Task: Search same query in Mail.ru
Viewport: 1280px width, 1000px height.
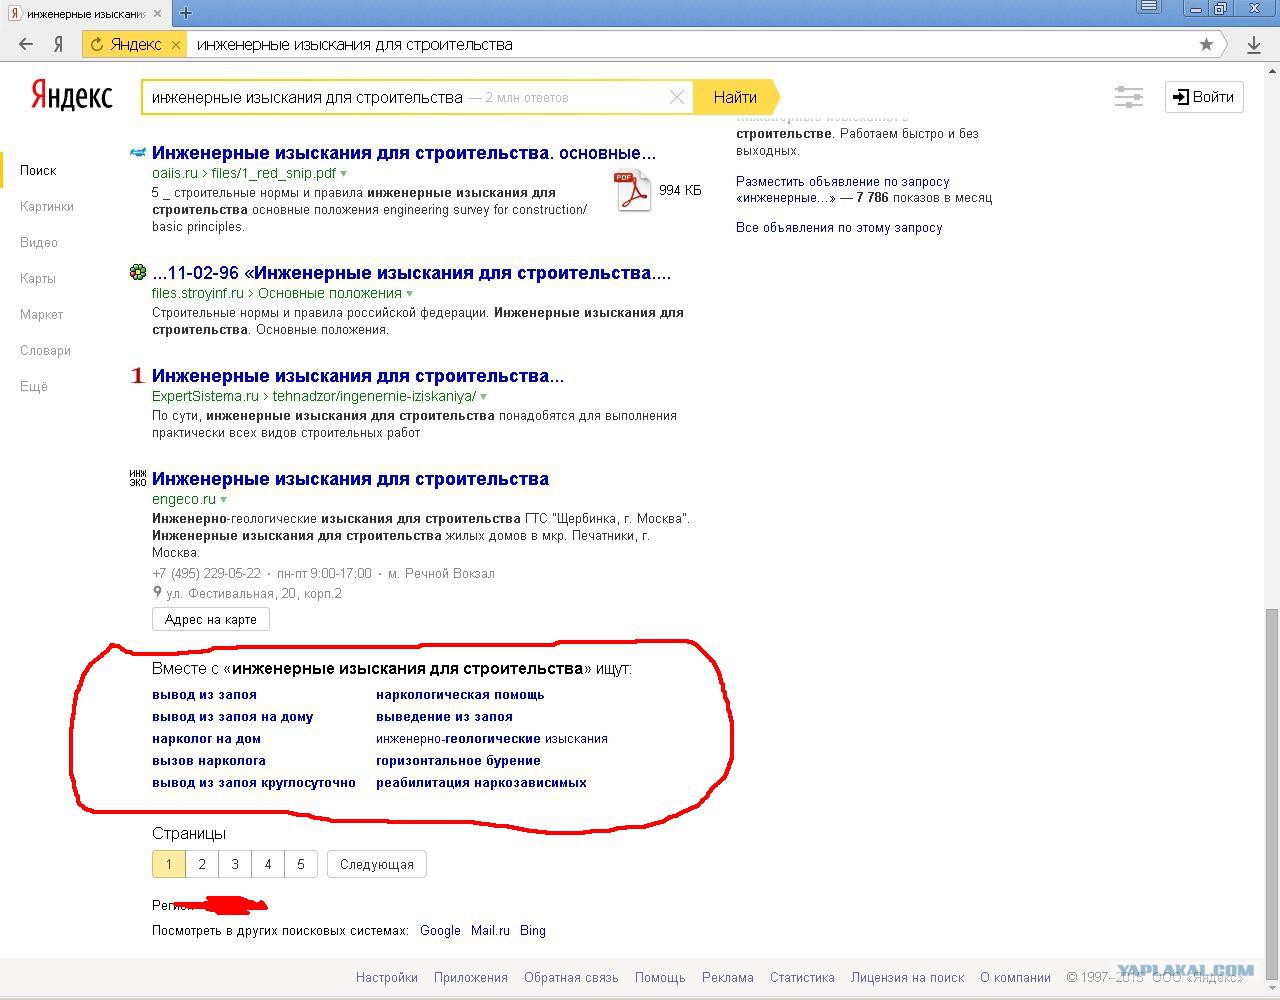Action: 490,931
